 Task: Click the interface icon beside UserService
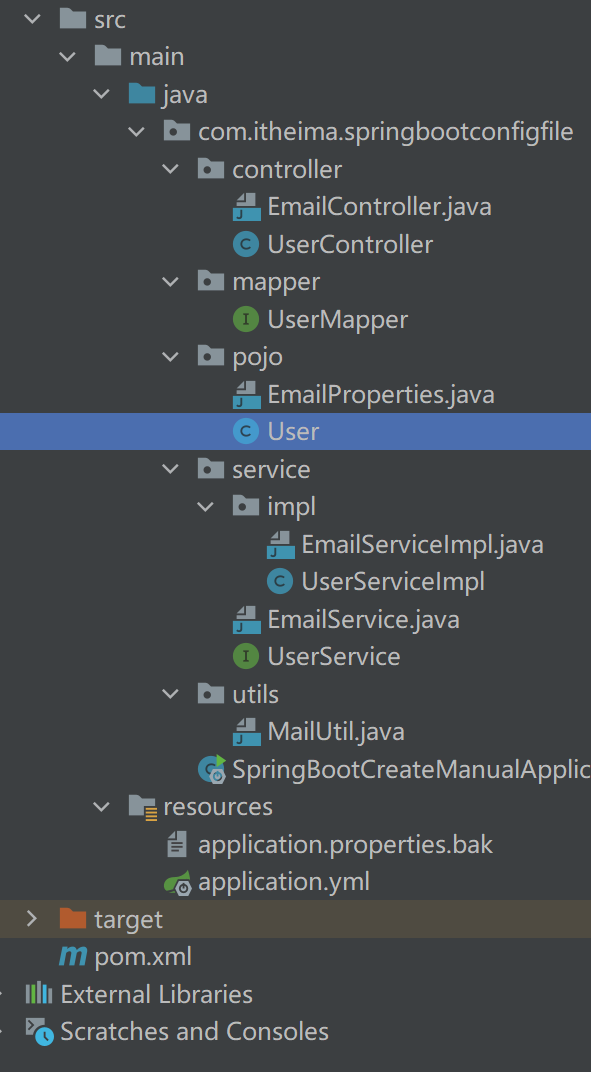coord(246,656)
